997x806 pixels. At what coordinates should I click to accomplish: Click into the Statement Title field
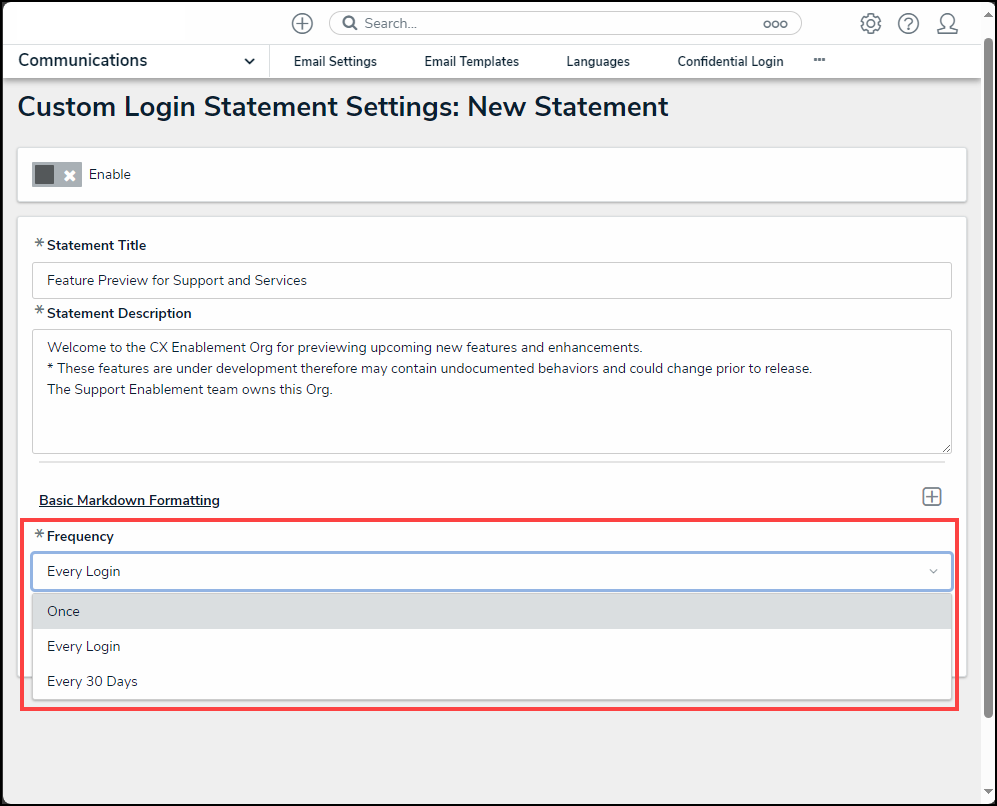(x=491, y=280)
